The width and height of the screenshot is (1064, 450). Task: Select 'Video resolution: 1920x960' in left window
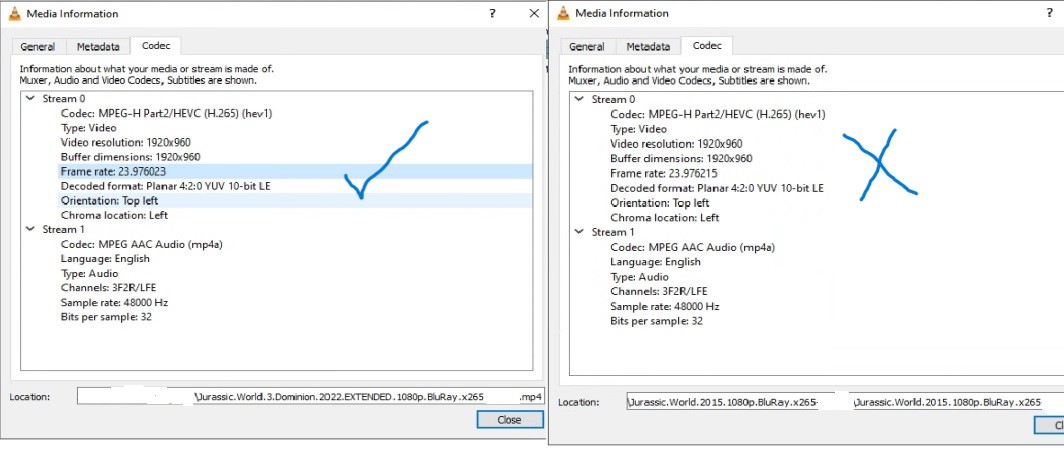click(126, 143)
